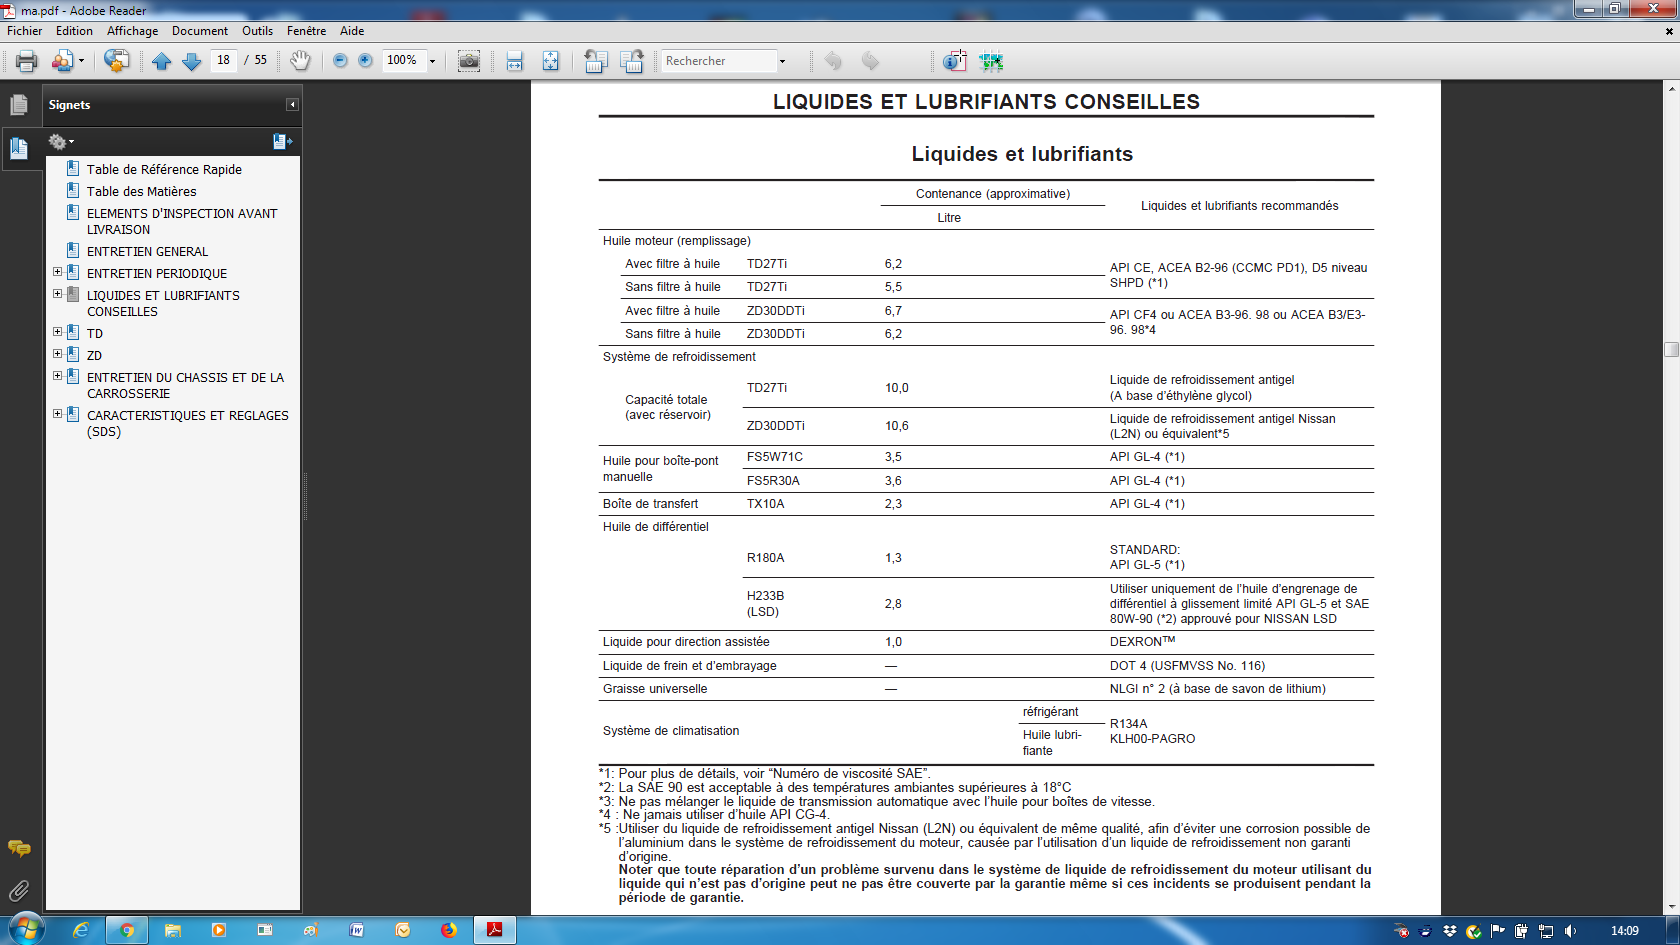Viewport: 1680px width, 945px height.
Task: Go to next page with down arrow
Action: tap(191, 61)
